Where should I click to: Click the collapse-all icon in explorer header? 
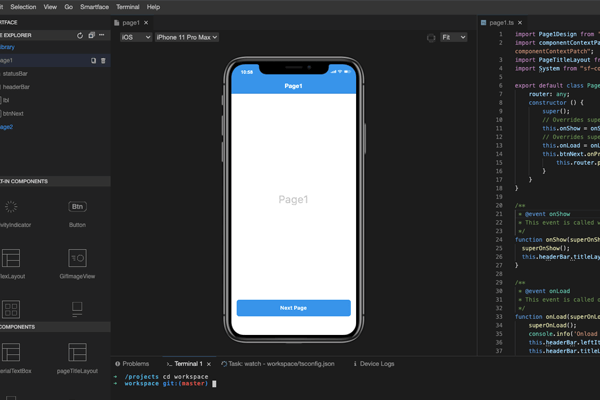point(91,35)
